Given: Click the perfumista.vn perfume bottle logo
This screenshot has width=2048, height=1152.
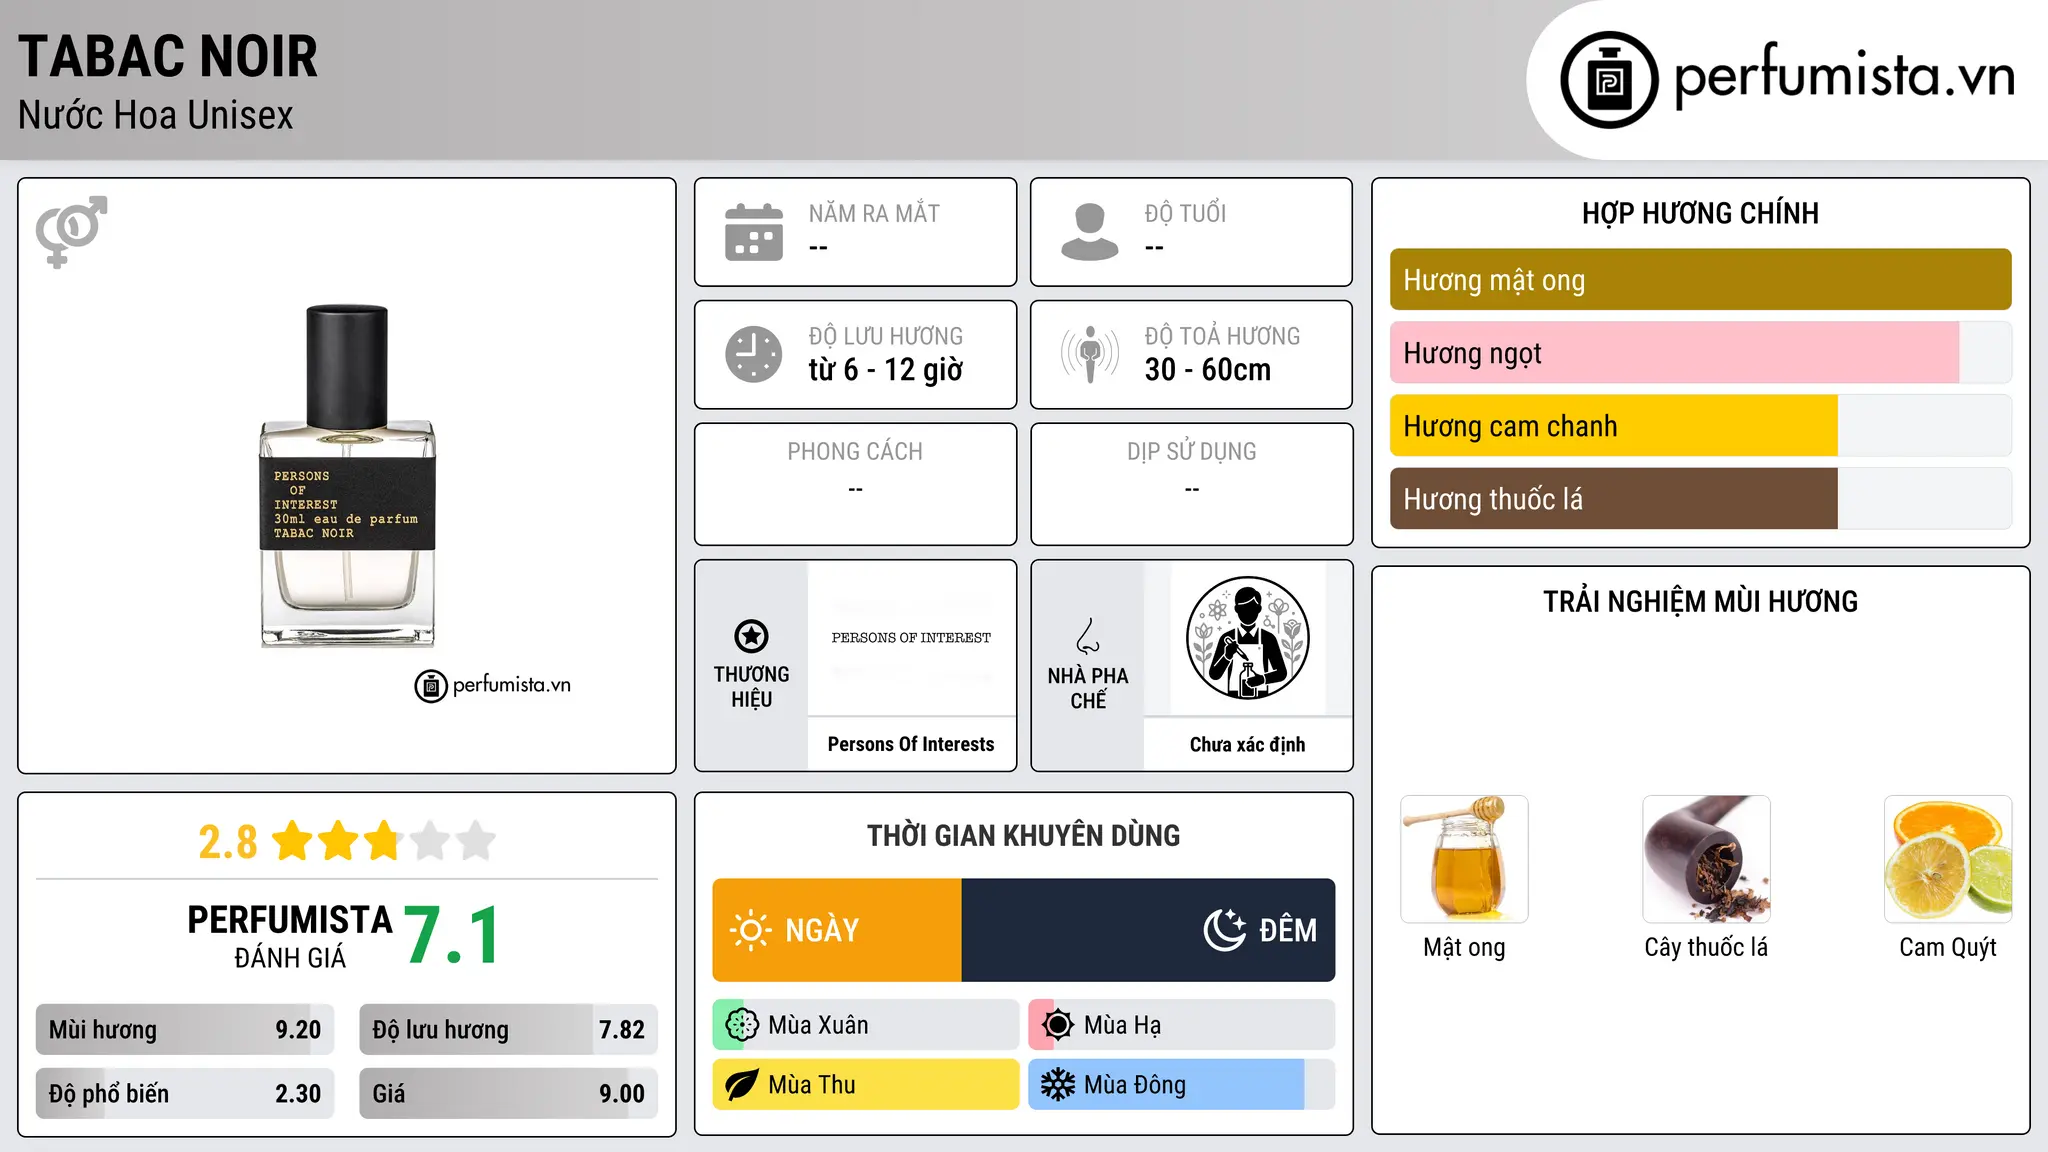Looking at the screenshot, I should [x=1609, y=80].
